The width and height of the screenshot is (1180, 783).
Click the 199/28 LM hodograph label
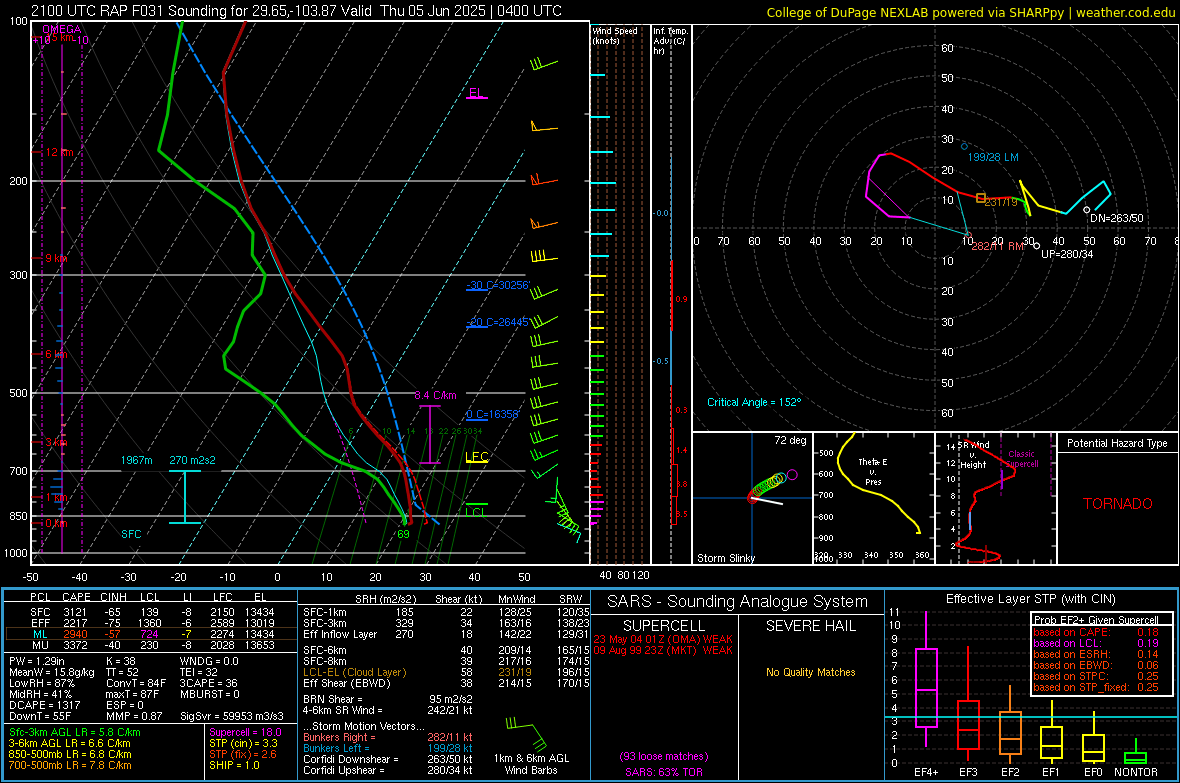click(x=993, y=157)
